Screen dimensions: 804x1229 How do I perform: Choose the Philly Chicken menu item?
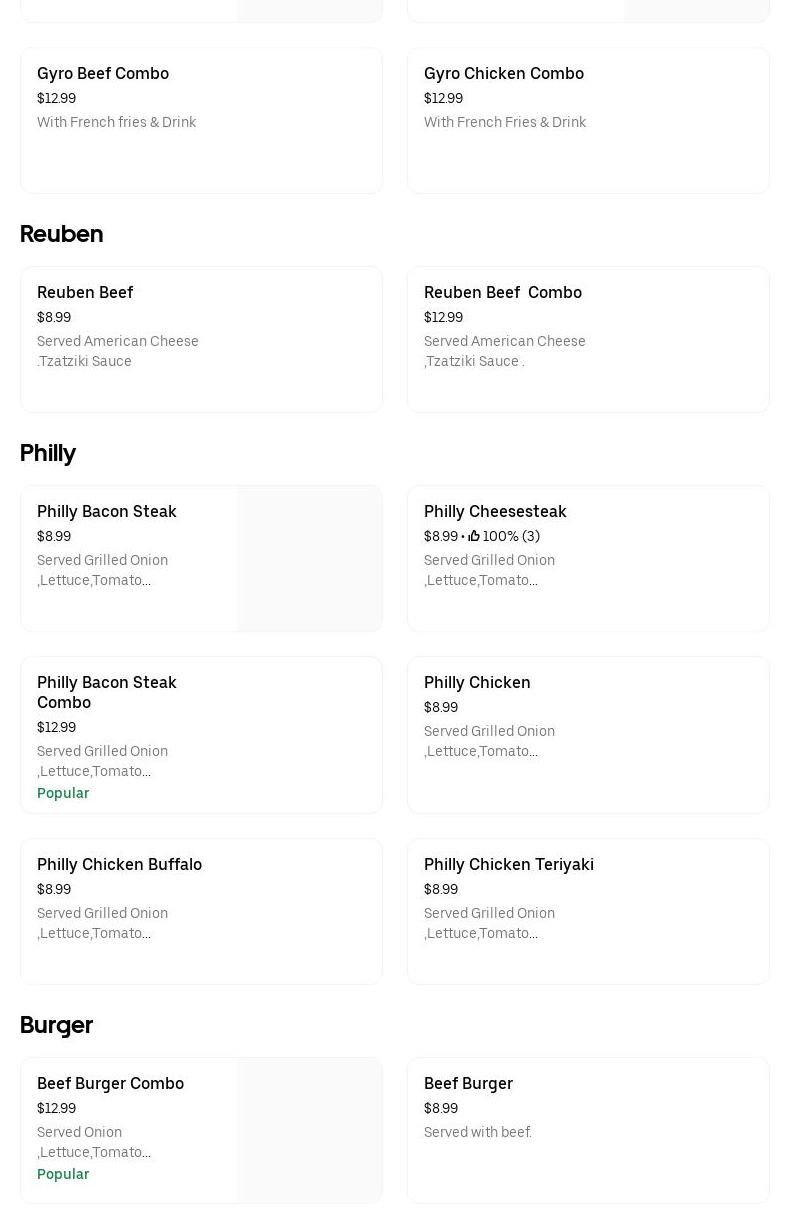coord(477,682)
